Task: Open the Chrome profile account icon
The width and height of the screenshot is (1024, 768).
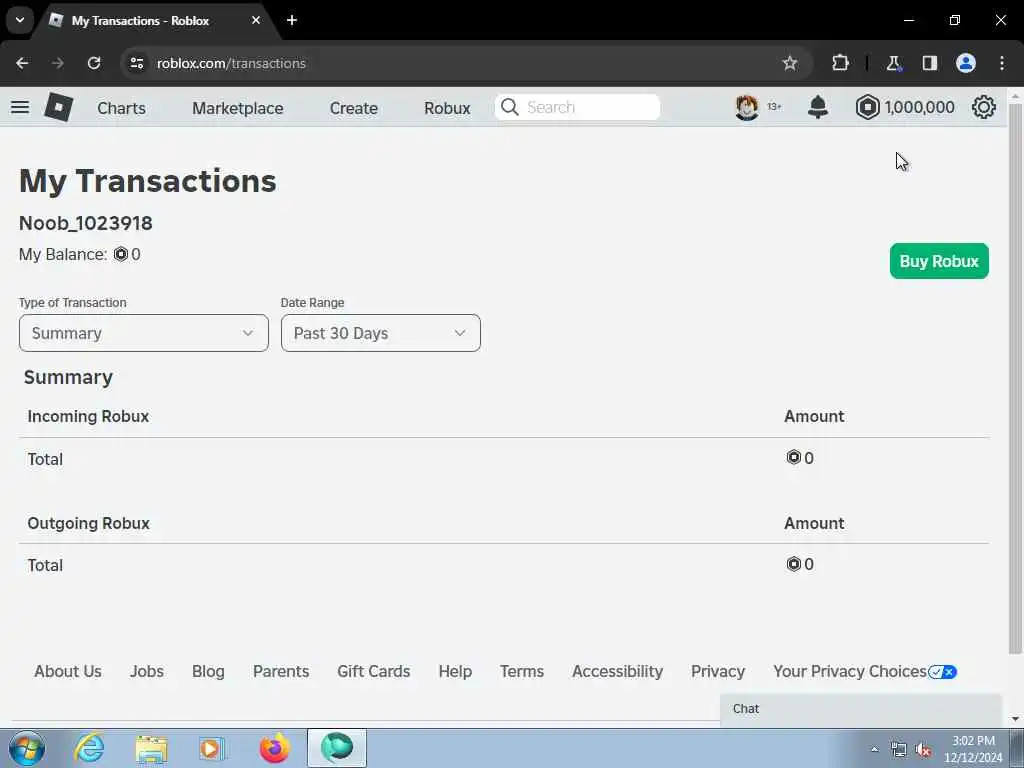Action: coord(966,63)
